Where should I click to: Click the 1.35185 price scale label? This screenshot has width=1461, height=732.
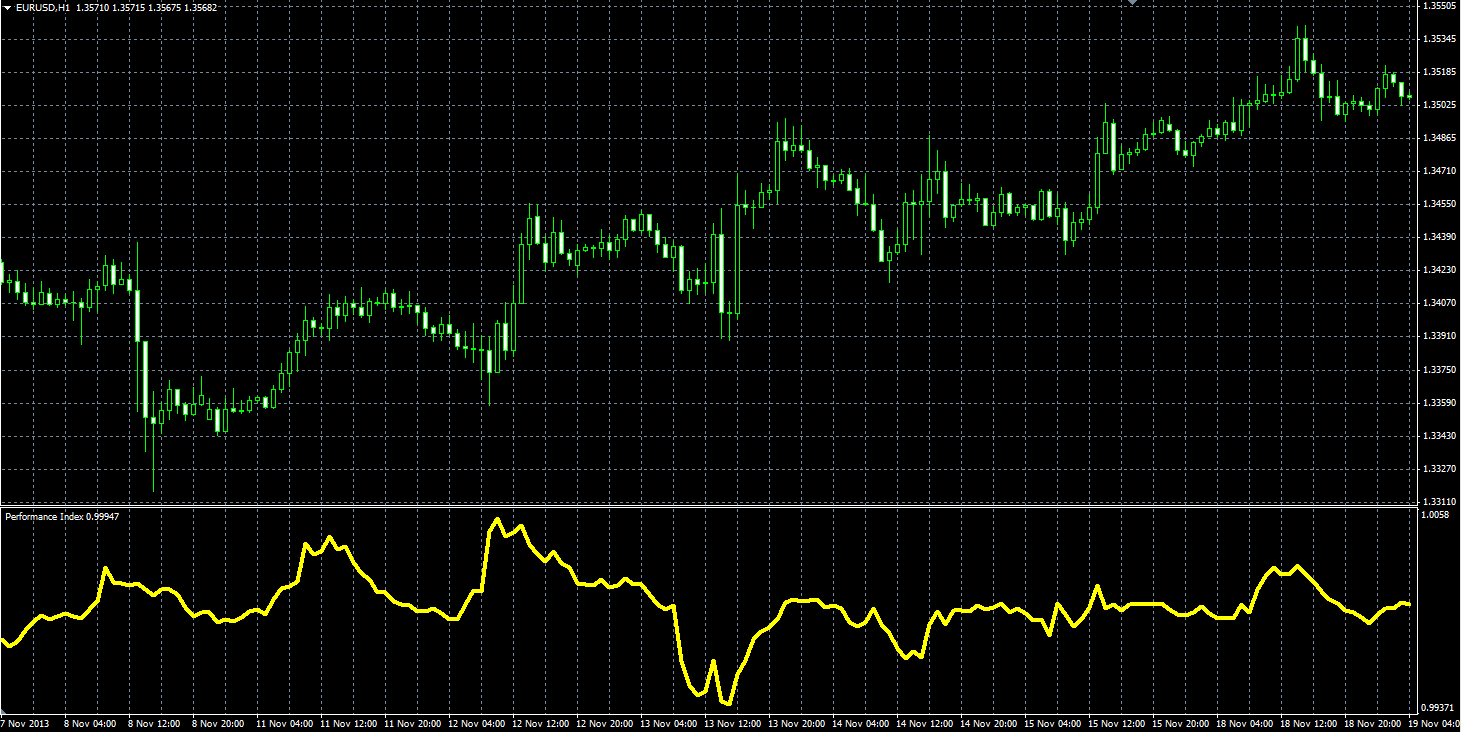point(1438,72)
